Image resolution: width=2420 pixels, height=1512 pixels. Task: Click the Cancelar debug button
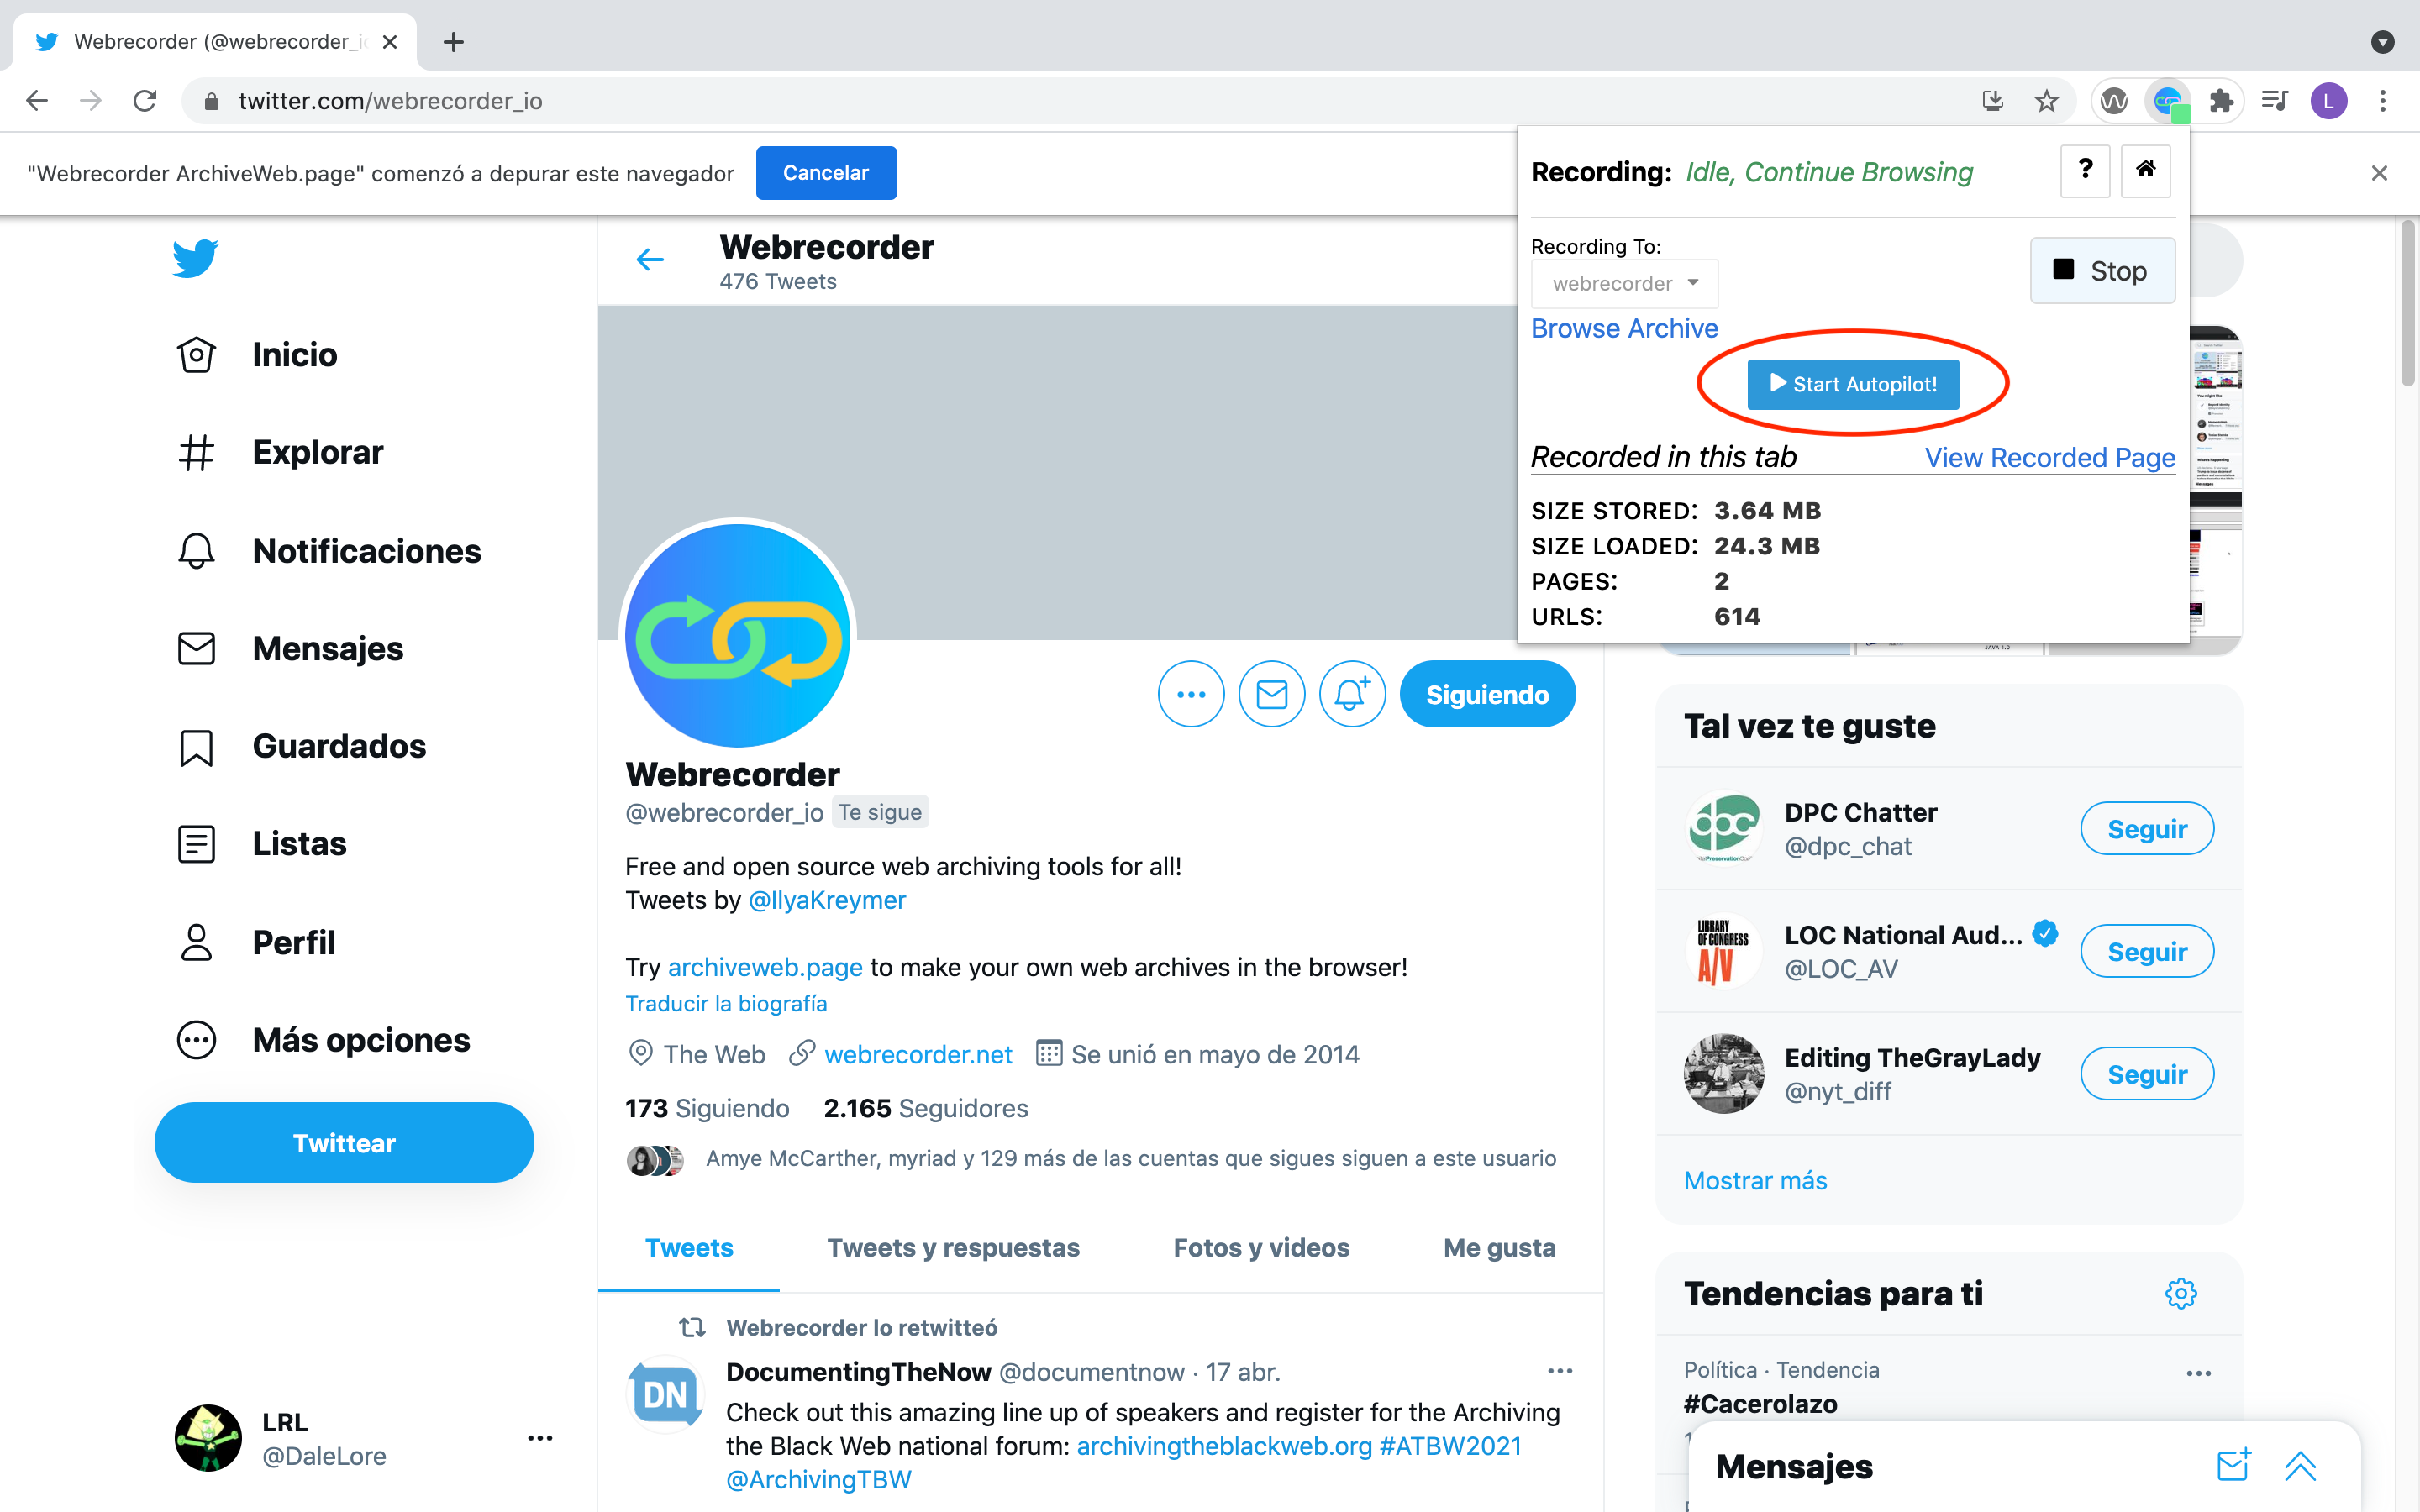[824, 172]
